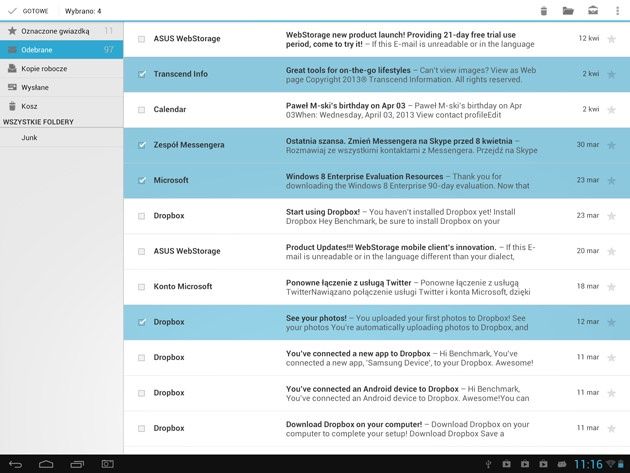Star the See your photos email
630x473 pixels.
tap(612, 322)
